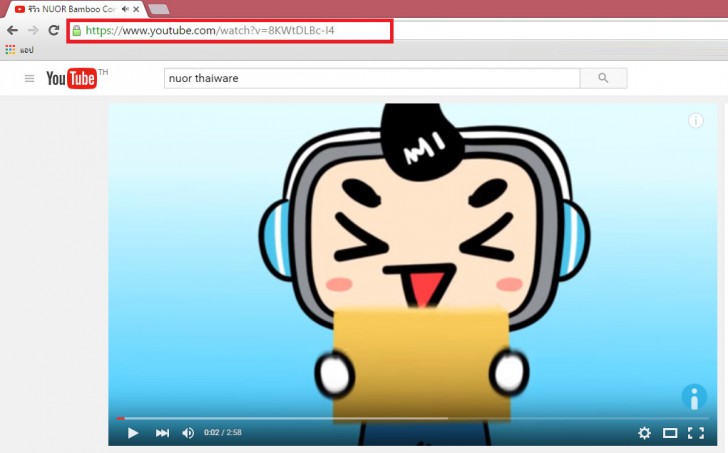The image size is (728, 453).
Task: Enter full screen video mode
Action: [x=696, y=433]
